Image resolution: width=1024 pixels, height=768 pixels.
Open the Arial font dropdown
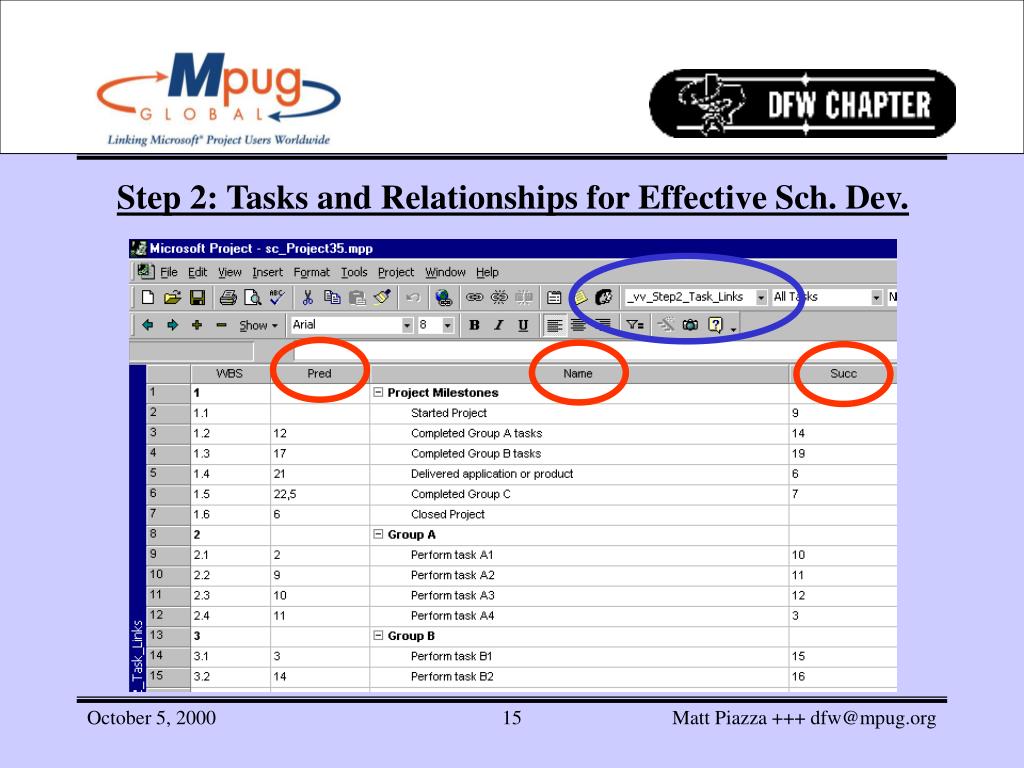tap(408, 325)
